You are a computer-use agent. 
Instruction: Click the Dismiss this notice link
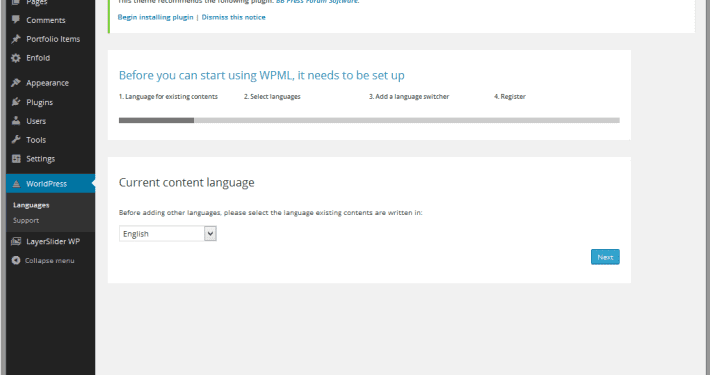pyautogui.click(x=234, y=17)
